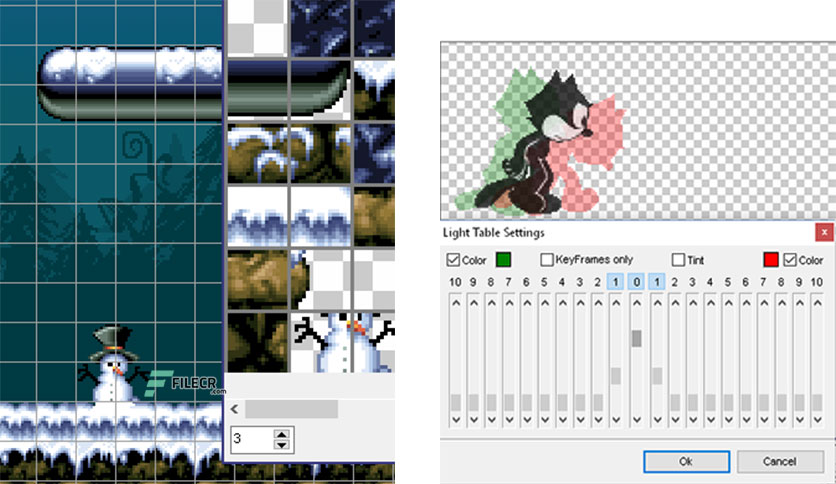Select the highlighted center frame 0 label
The width and height of the screenshot is (836, 484).
636,282
